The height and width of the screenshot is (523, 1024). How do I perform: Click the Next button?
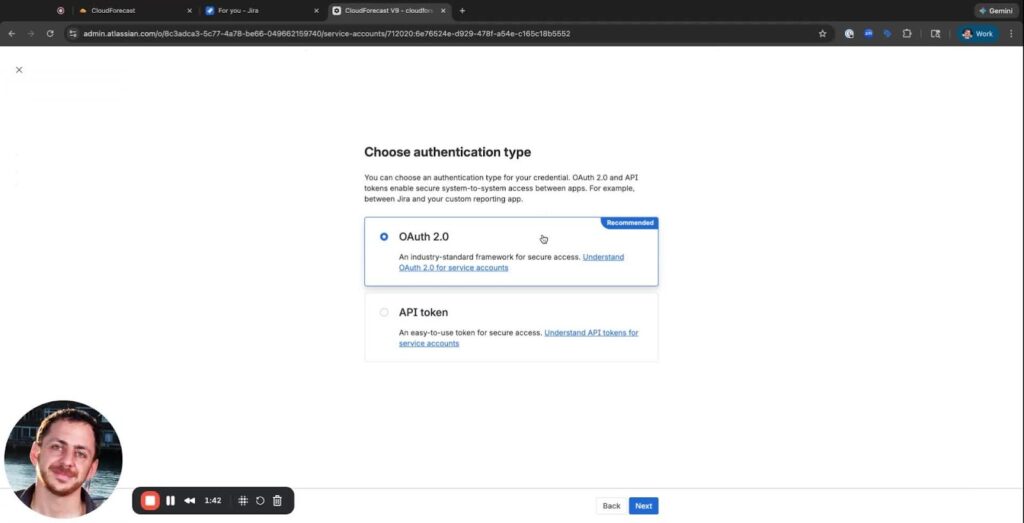point(643,506)
